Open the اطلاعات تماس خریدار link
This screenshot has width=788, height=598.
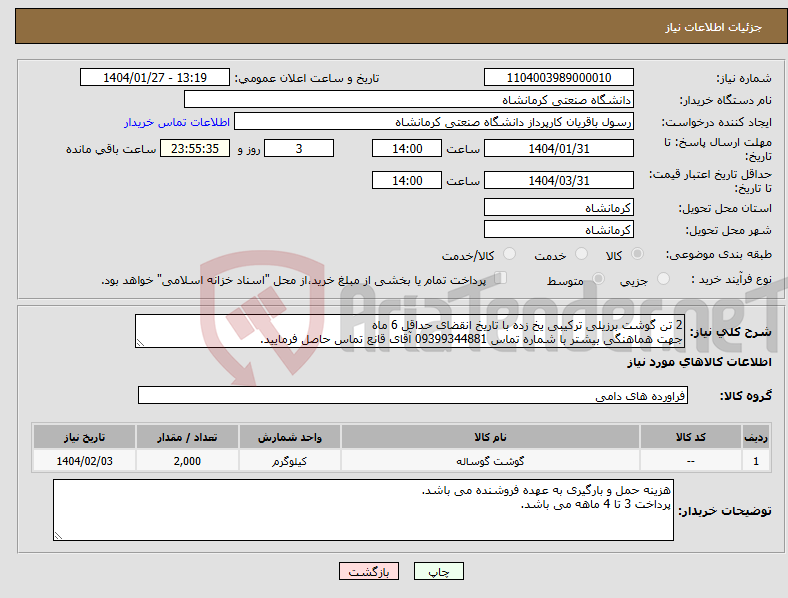pyautogui.click(x=177, y=122)
